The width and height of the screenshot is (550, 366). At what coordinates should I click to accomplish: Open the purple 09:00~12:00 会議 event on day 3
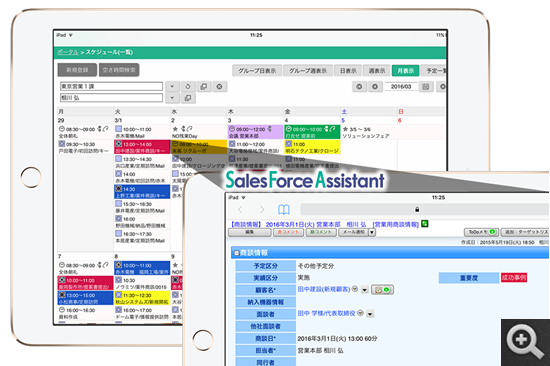click(255, 132)
